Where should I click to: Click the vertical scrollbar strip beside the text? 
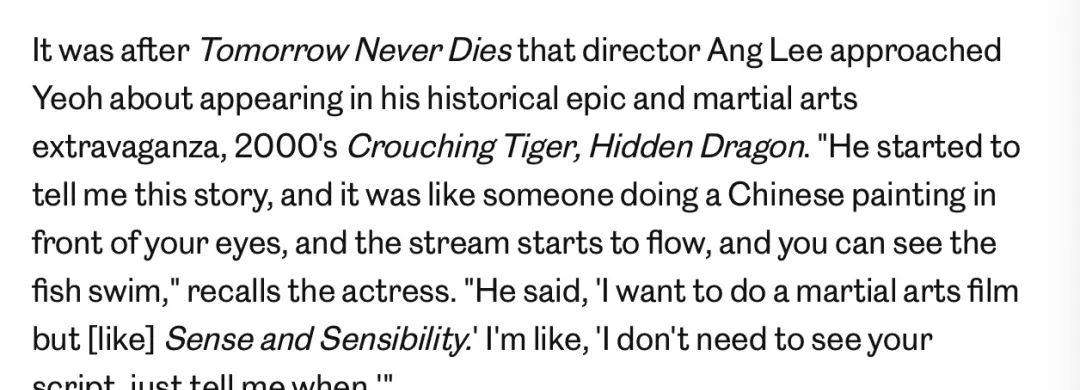click(x=1069, y=195)
